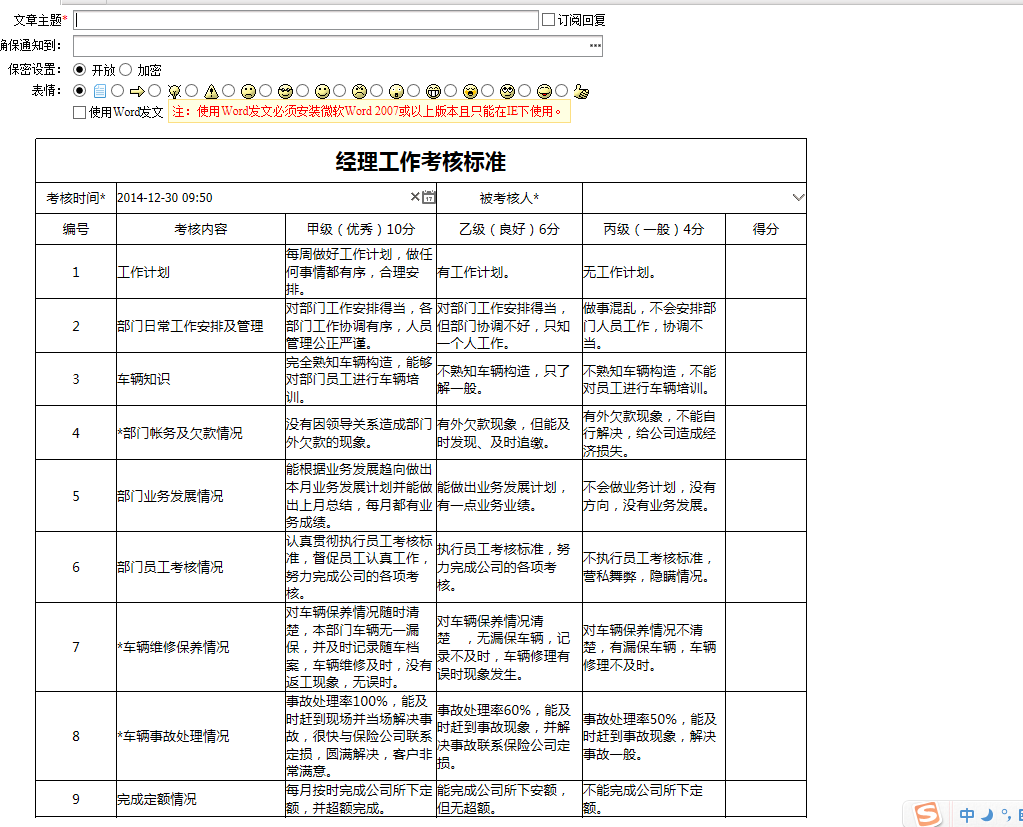Image resolution: width=1023 pixels, height=827 pixels.
Task: Click the 考核时间* label cell
Action: [x=76, y=198]
